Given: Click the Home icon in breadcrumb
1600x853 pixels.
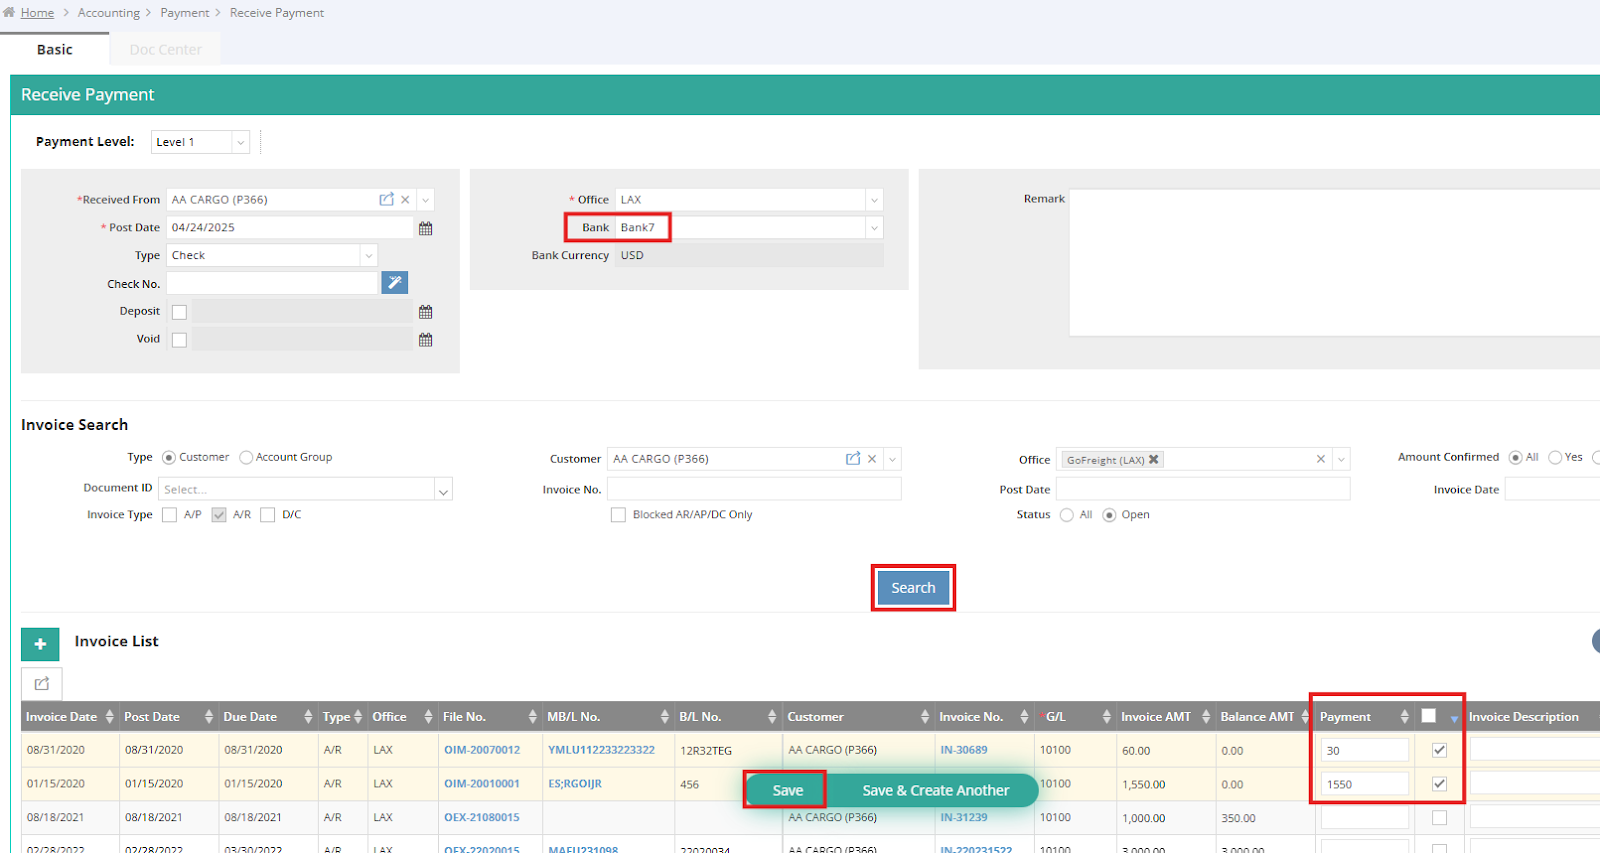Looking at the screenshot, I should coord(9,12).
